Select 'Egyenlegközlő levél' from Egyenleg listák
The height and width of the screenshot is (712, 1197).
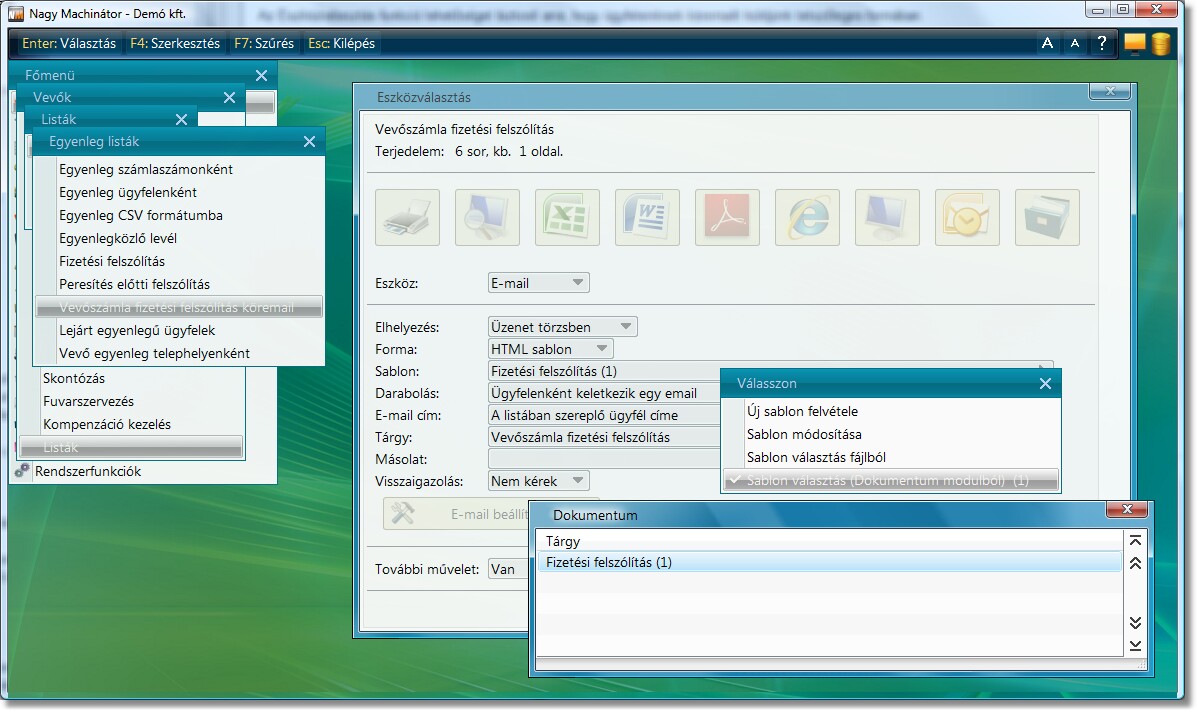[x=118, y=238]
